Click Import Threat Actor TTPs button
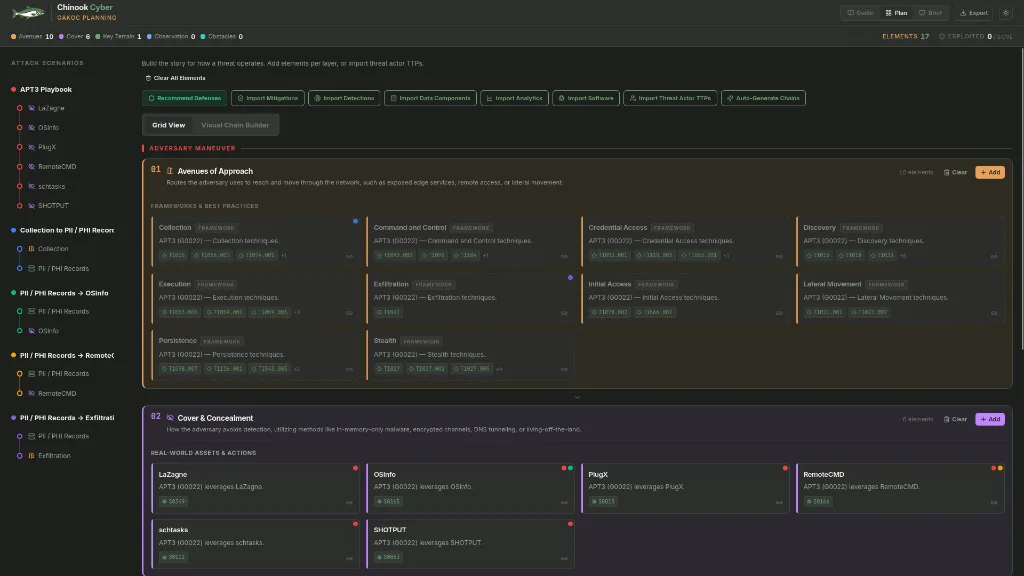 pos(670,98)
